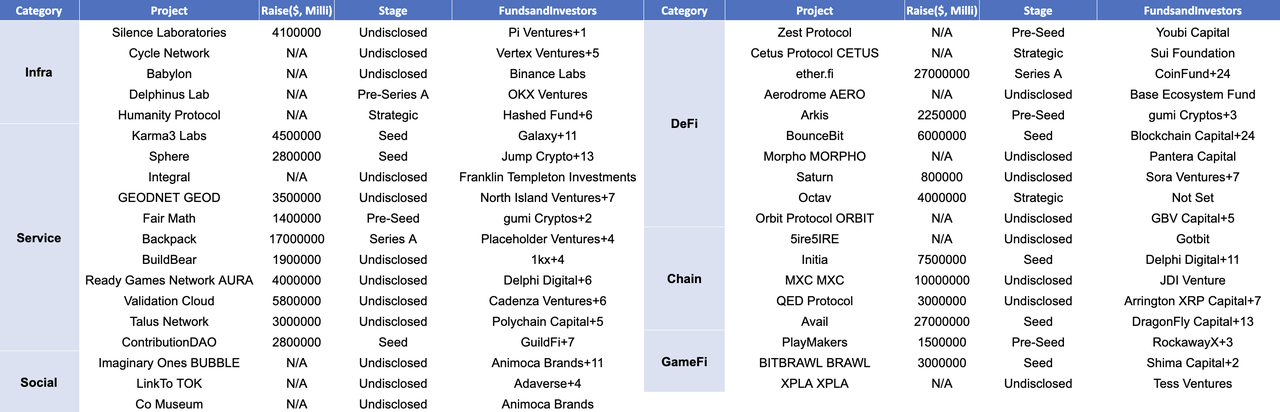Viewport: 1280px width, 412px height.
Task: Select the XPLA XPLA project cell
Action: pyautogui.click(x=815, y=383)
